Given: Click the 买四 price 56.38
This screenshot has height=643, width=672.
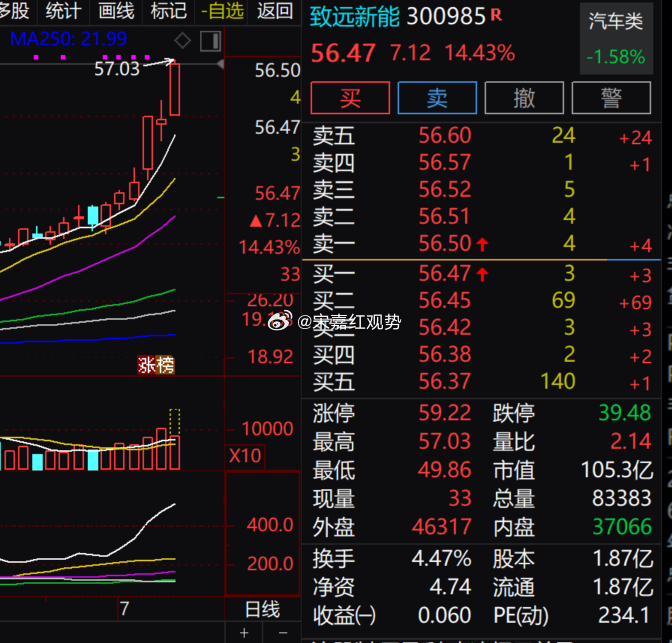Looking at the screenshot, I should click(x=444, y=355).
